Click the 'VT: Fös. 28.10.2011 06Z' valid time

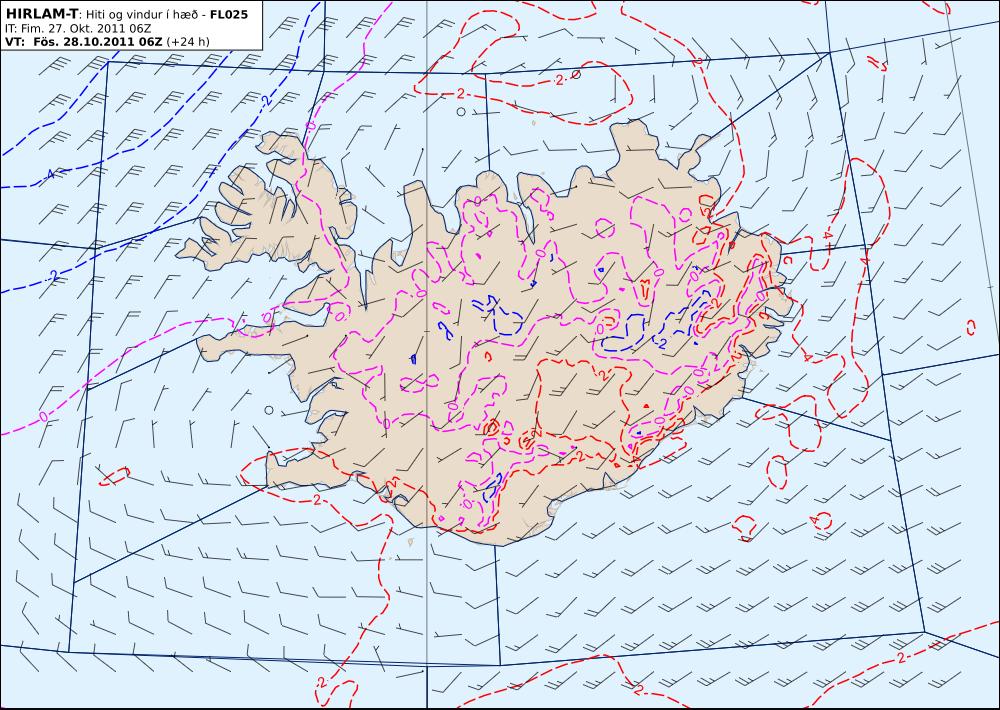pyautogui.click(x=84, y=41)
